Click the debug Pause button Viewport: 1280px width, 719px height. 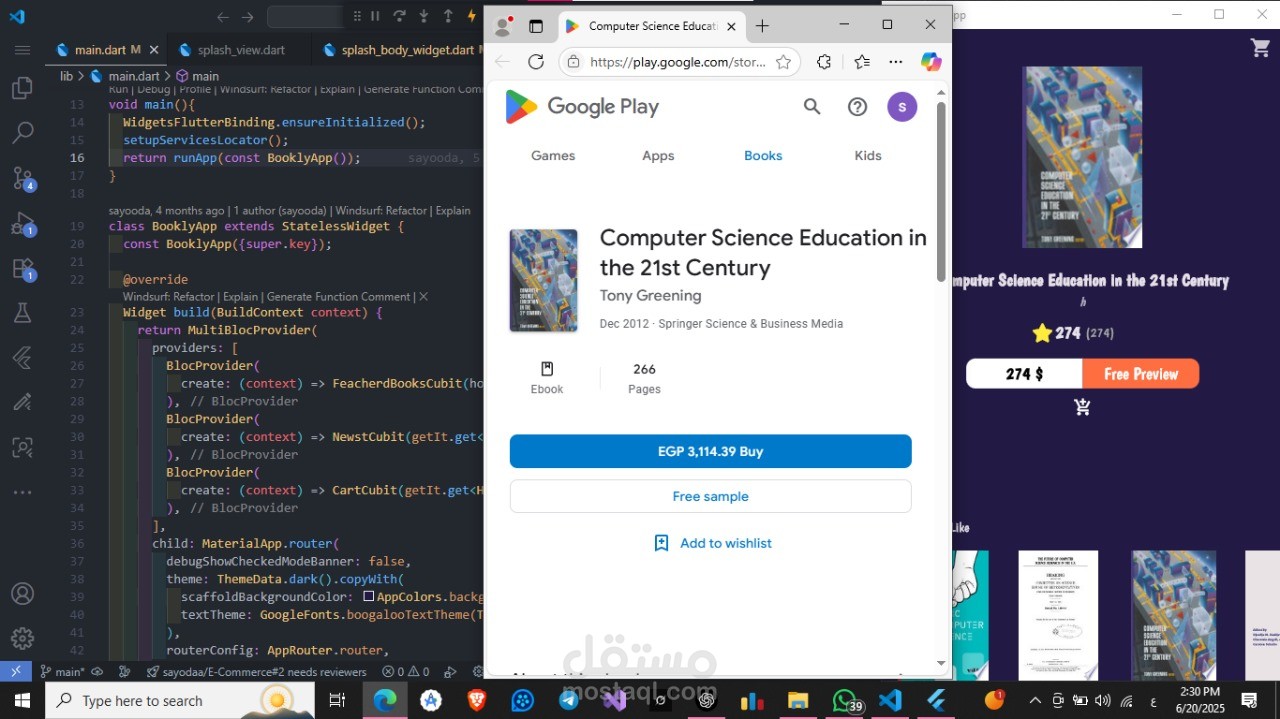click(376, 16)
